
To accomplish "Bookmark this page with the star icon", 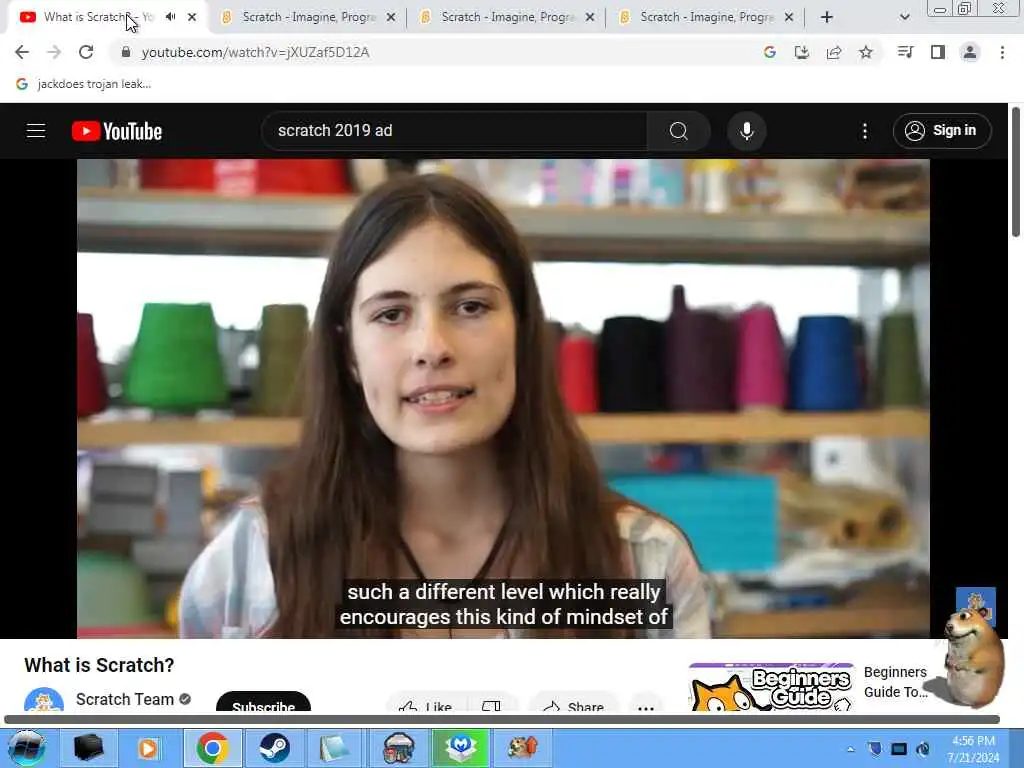I will tap(866, 52).
